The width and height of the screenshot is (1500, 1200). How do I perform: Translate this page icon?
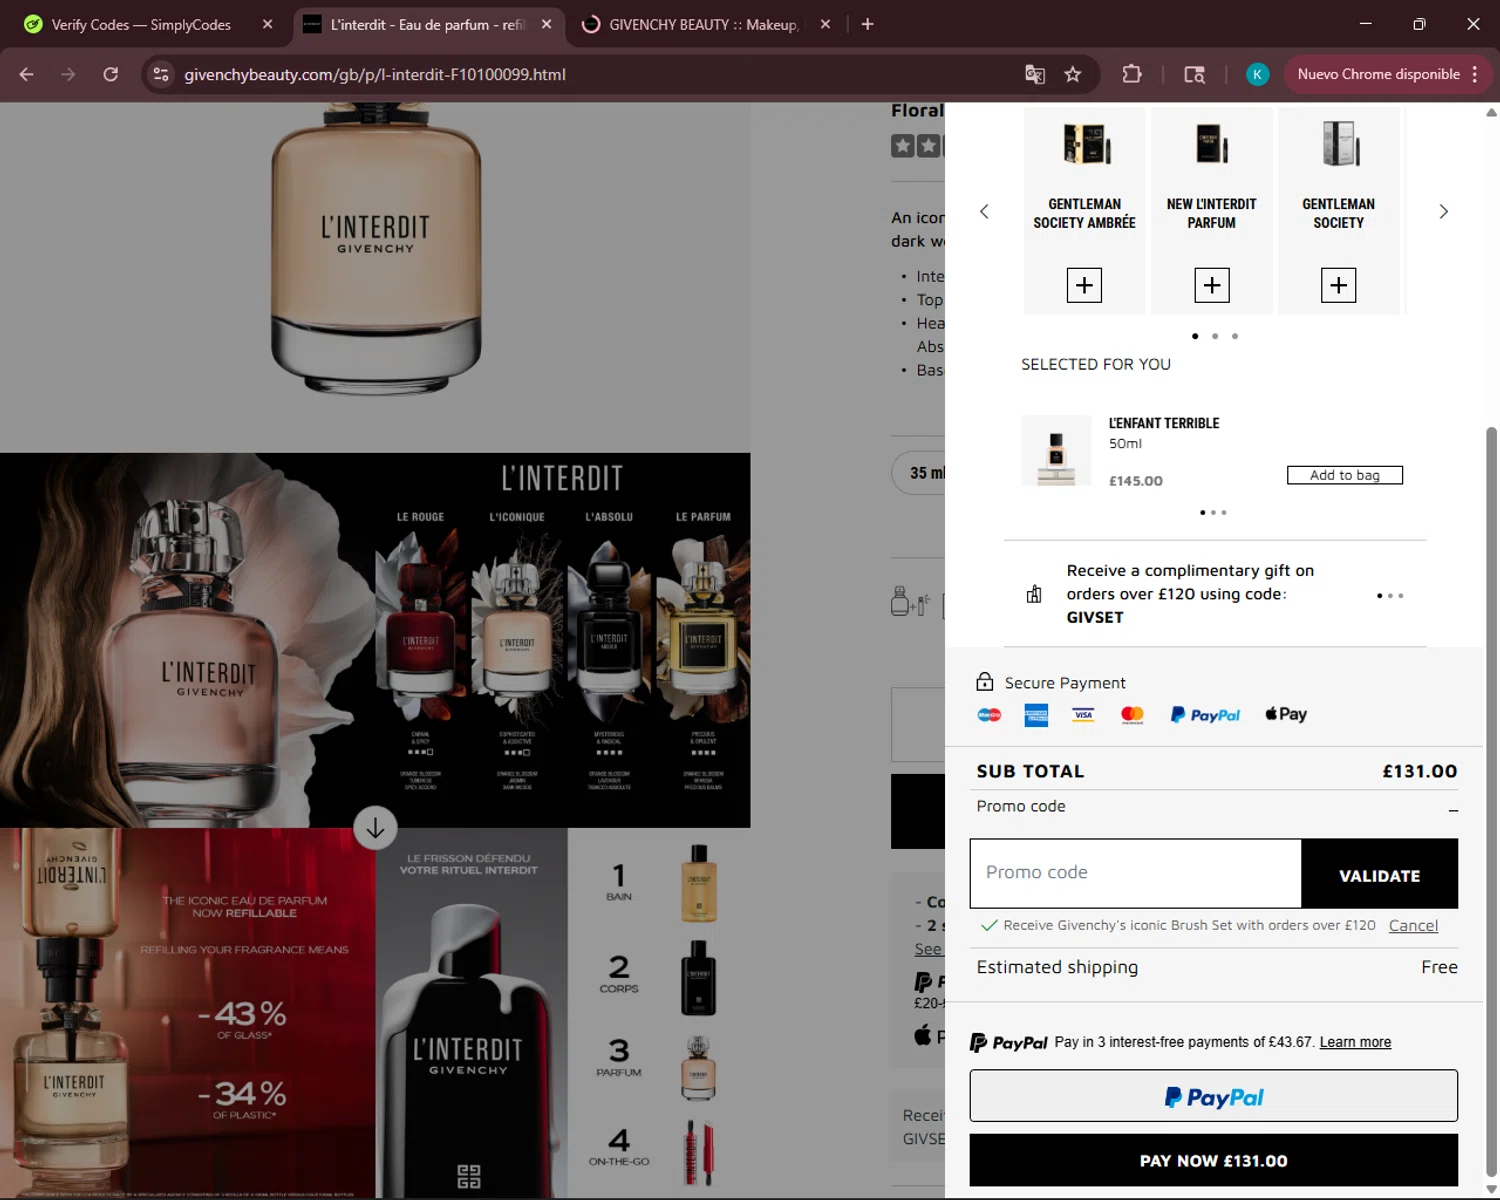[1035, 74]
